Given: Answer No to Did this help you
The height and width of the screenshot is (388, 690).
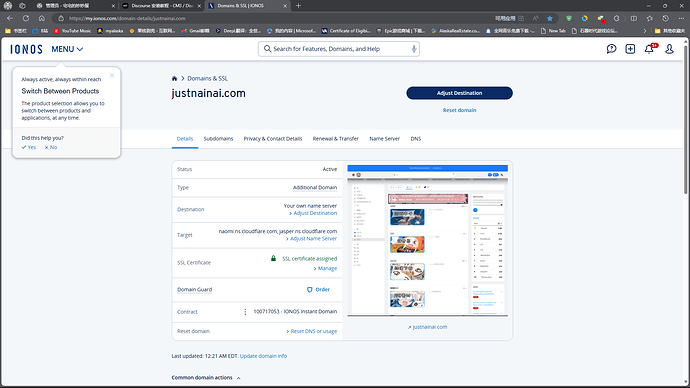Looking at the screenshot, I should point(51,147).
